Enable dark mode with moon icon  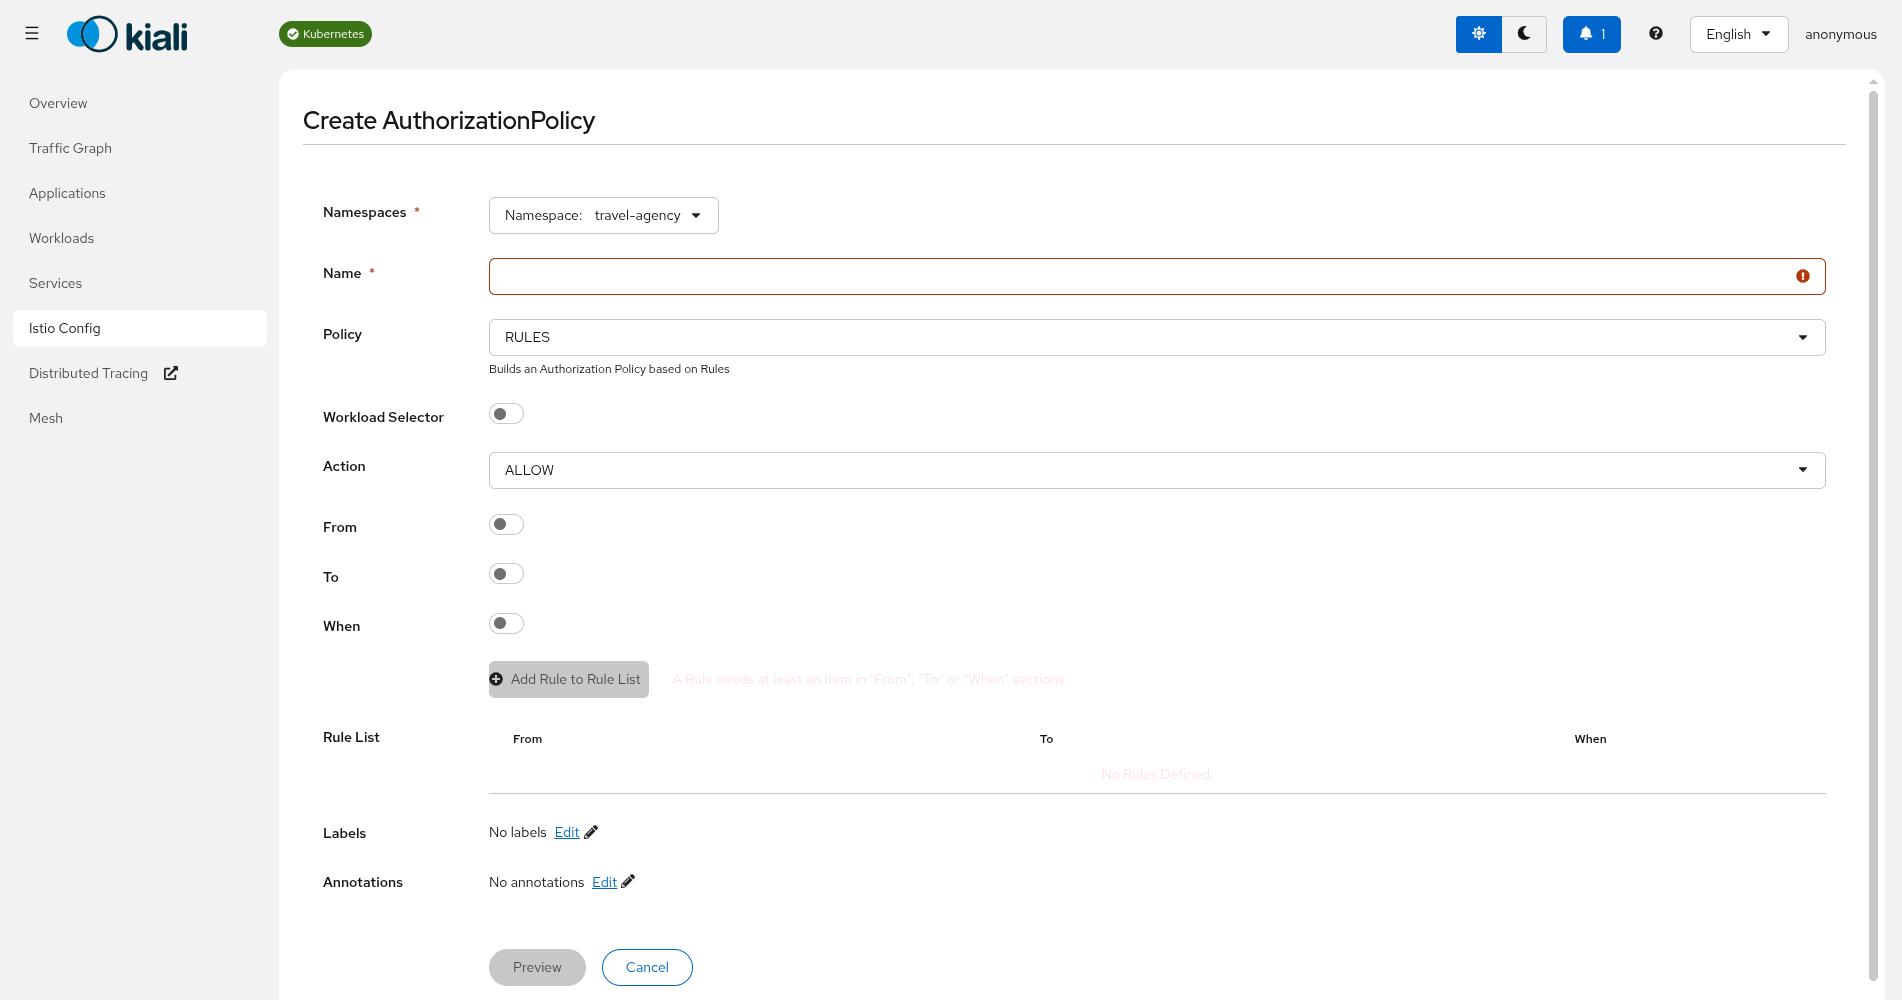click(1523, 33)
